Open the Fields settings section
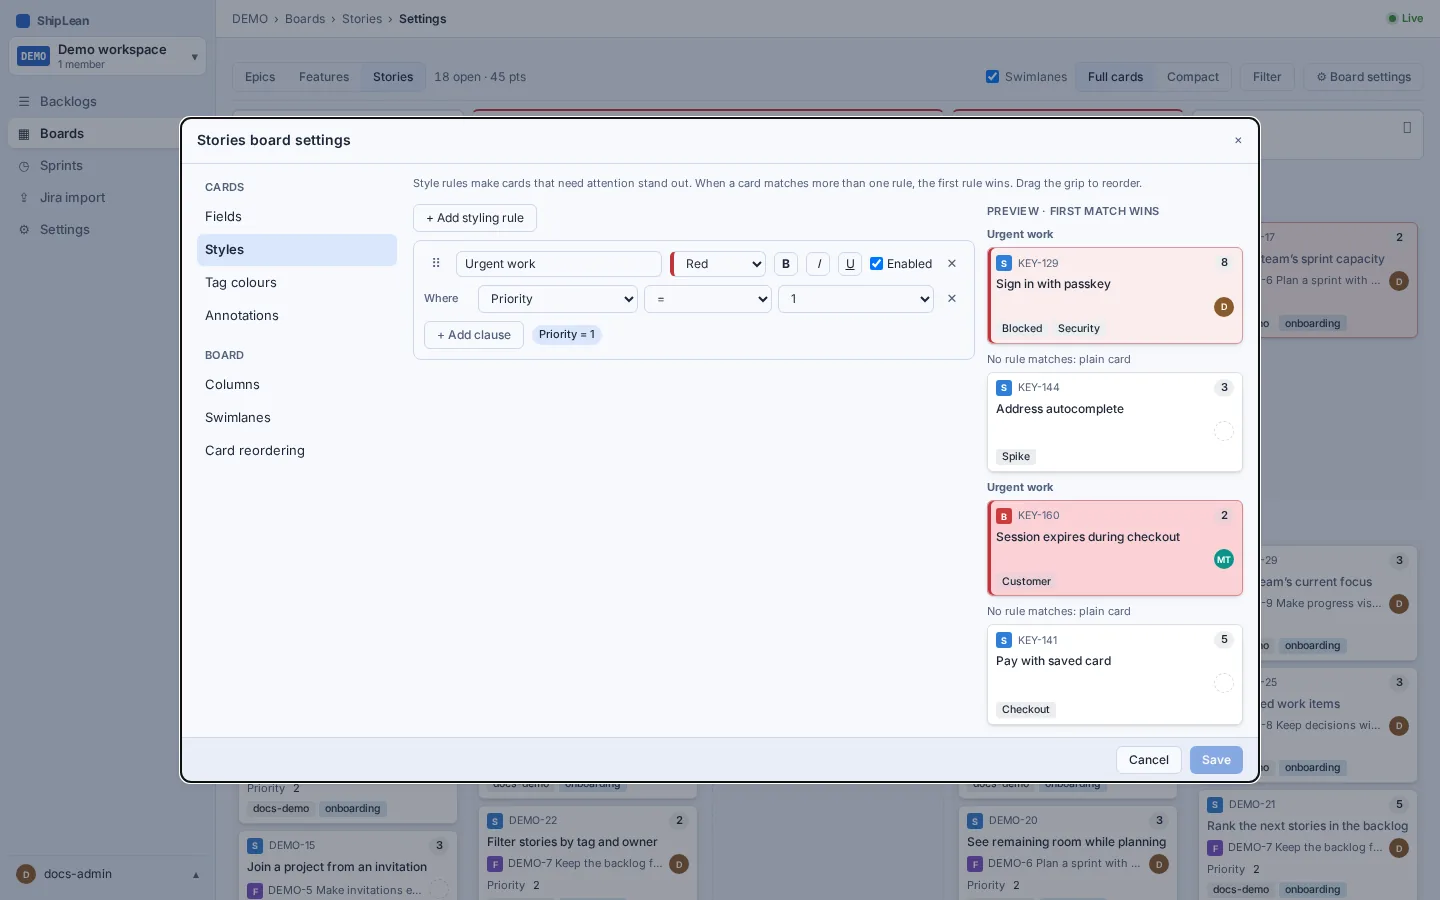The width and height of the screenshot is (1440, 900). click(x=297, y=217)
